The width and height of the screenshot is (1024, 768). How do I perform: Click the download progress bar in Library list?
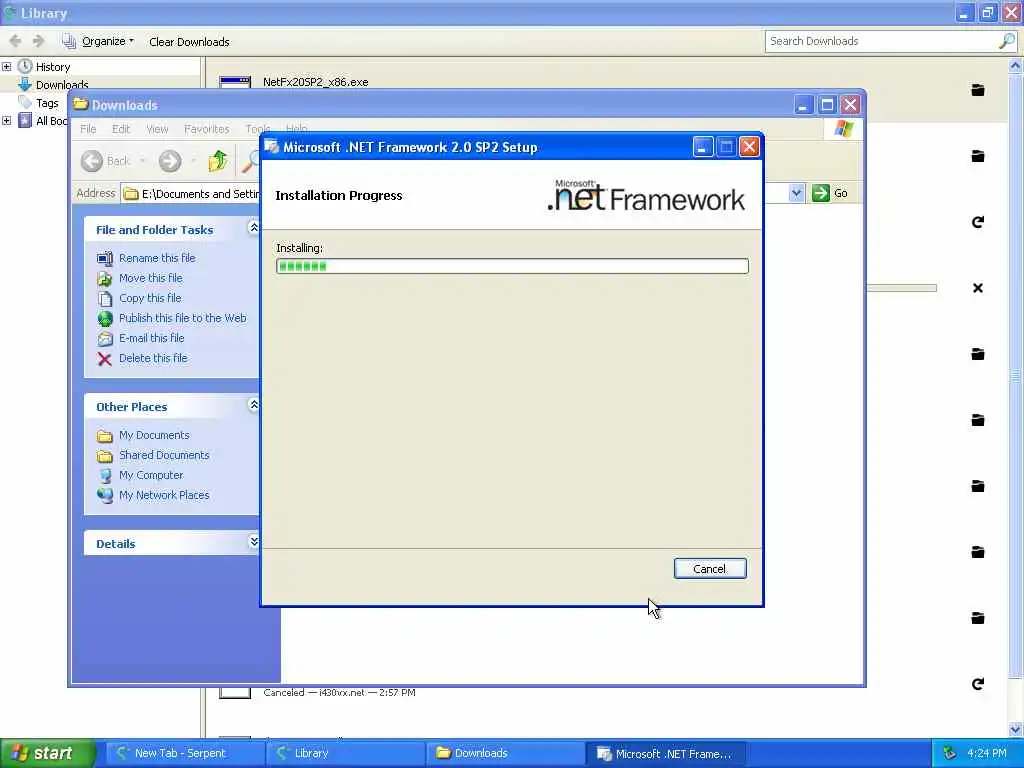click(x=902, y=288)
